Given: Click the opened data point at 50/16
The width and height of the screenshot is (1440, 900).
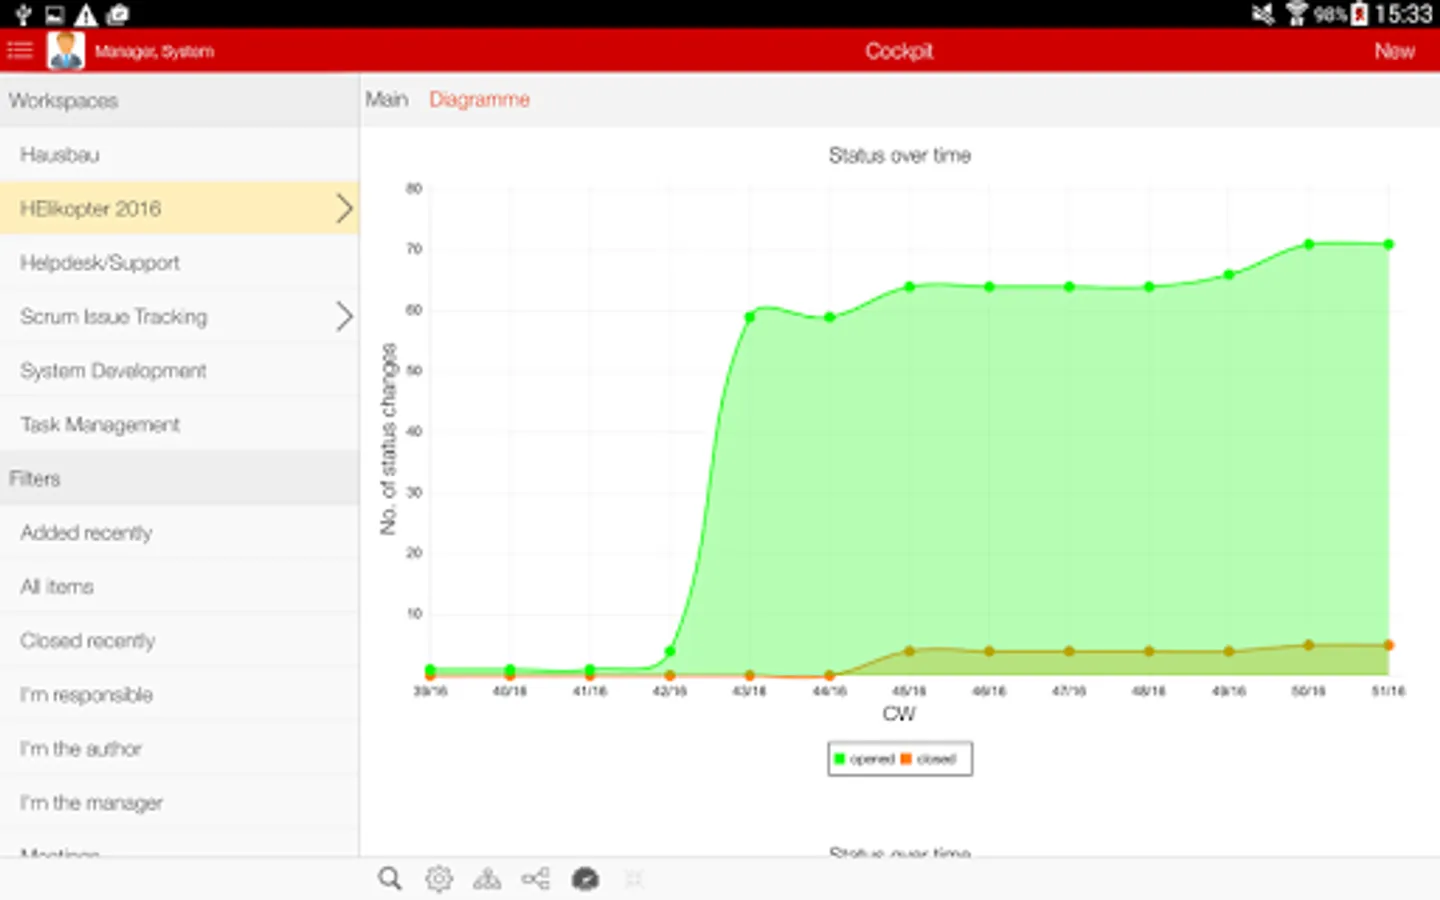Looking at the screenshot, I should 1309,244.
